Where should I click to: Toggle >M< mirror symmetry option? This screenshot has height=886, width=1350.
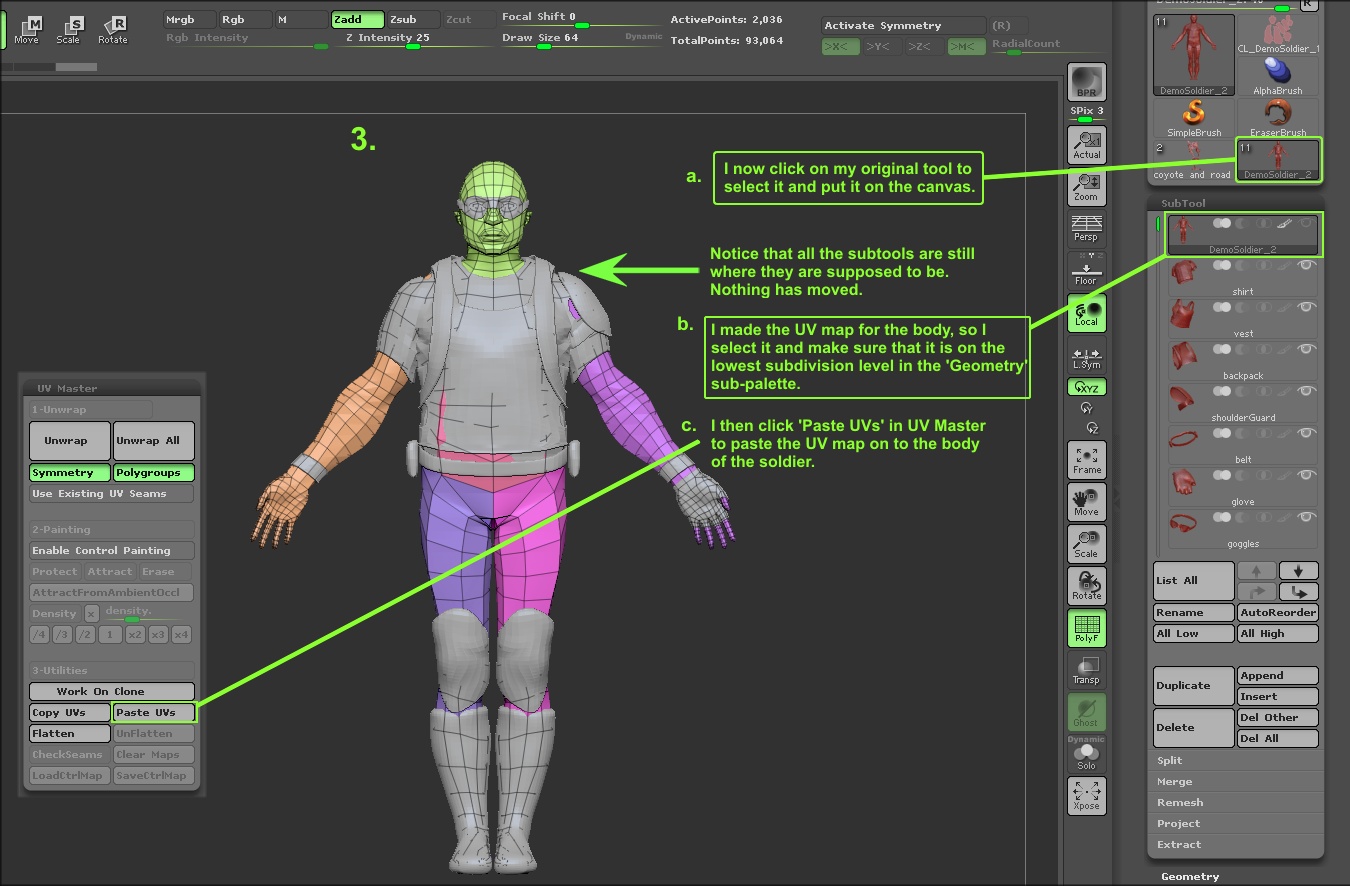pos(966,46)
